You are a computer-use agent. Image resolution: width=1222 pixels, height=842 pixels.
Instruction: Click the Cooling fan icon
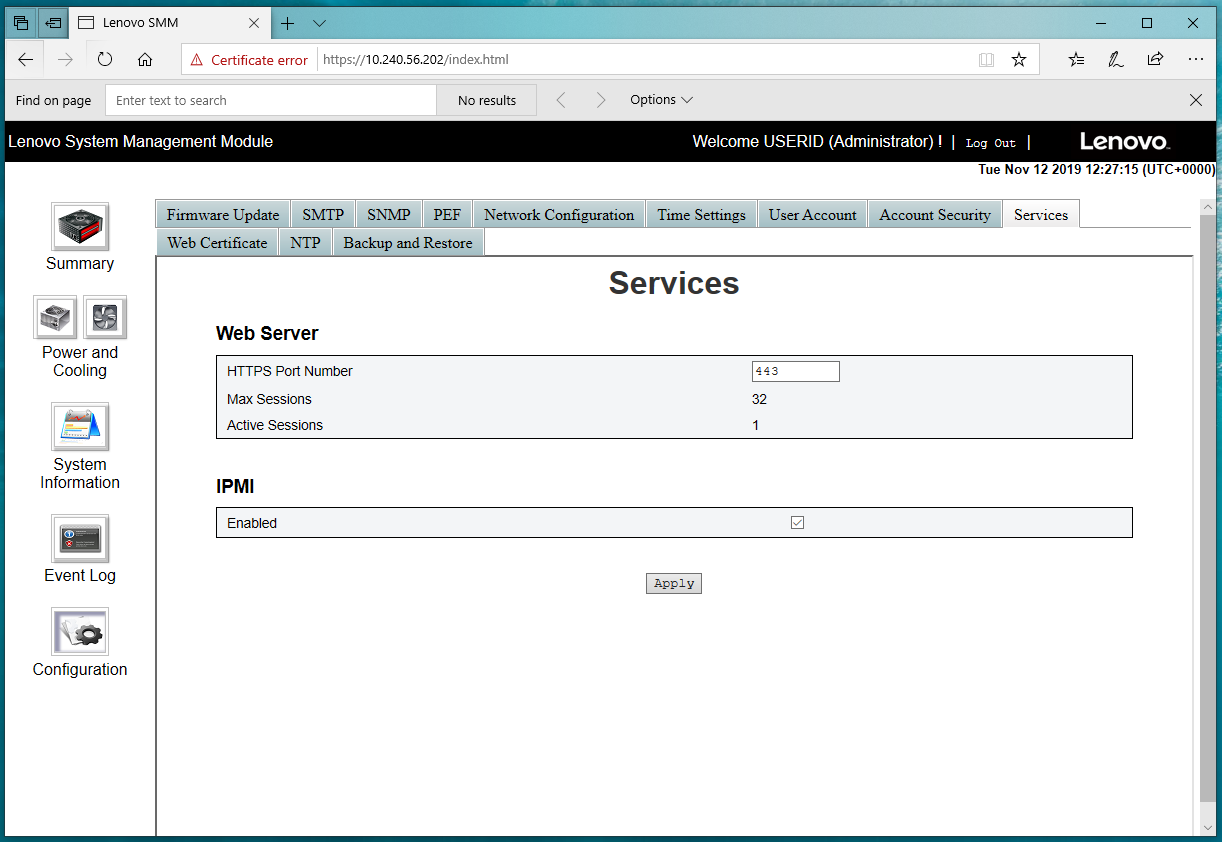(104, 318)
